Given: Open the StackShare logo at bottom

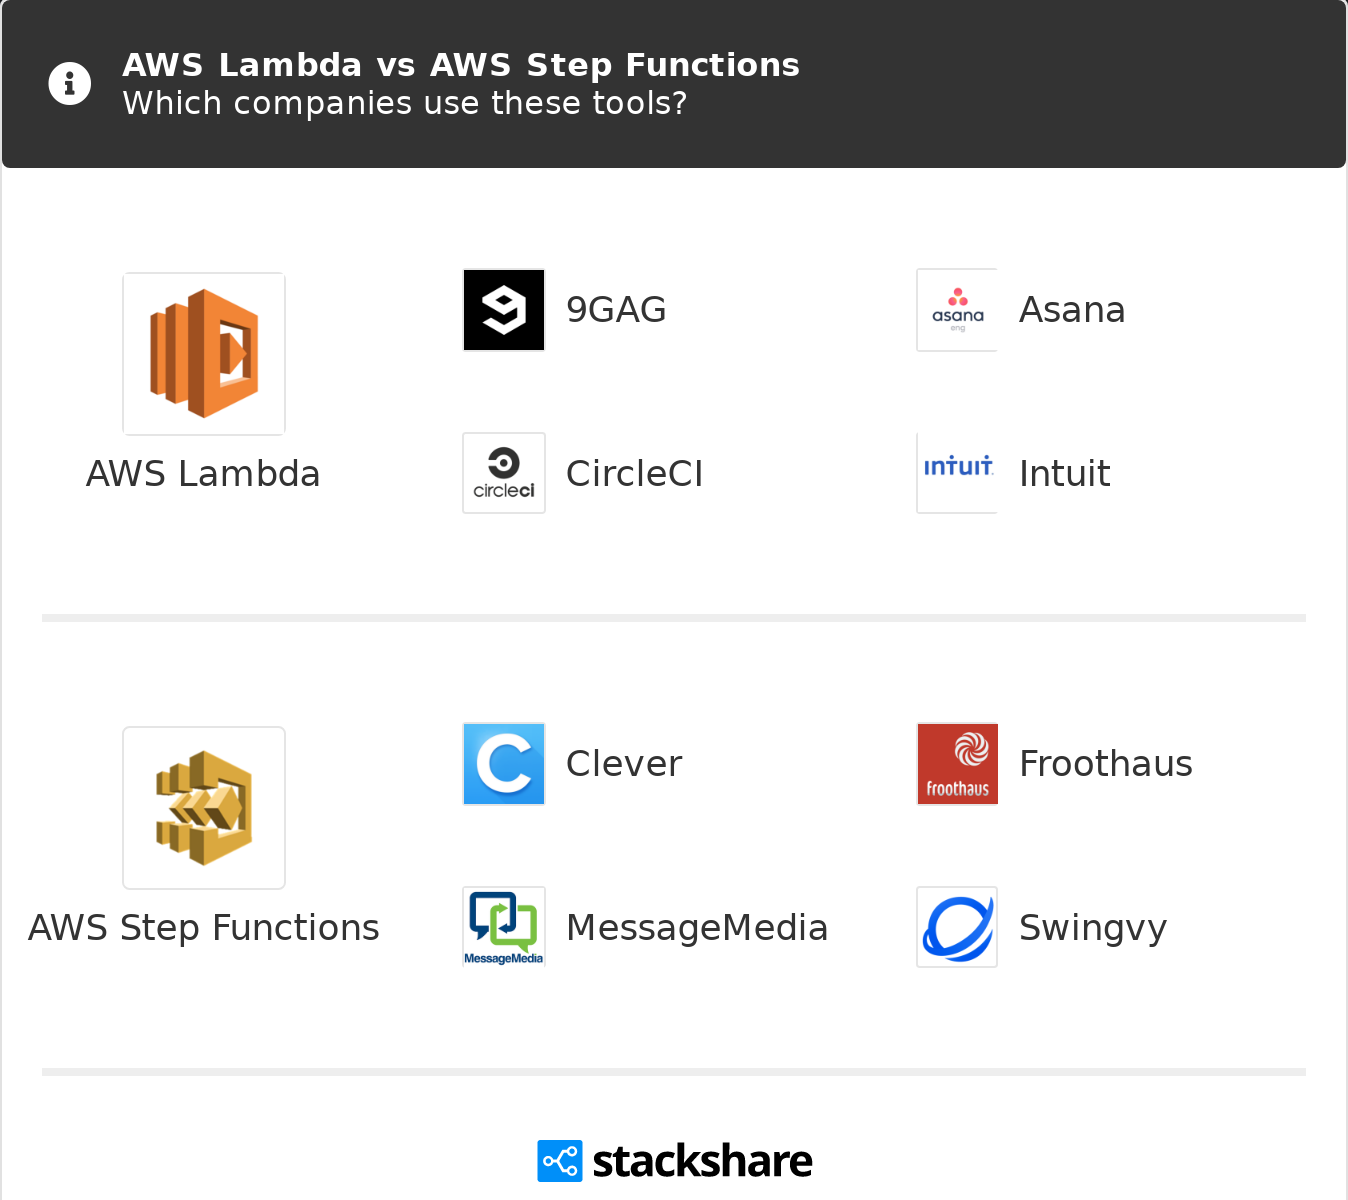Looking at the screenshot, I should [675, 1161].
